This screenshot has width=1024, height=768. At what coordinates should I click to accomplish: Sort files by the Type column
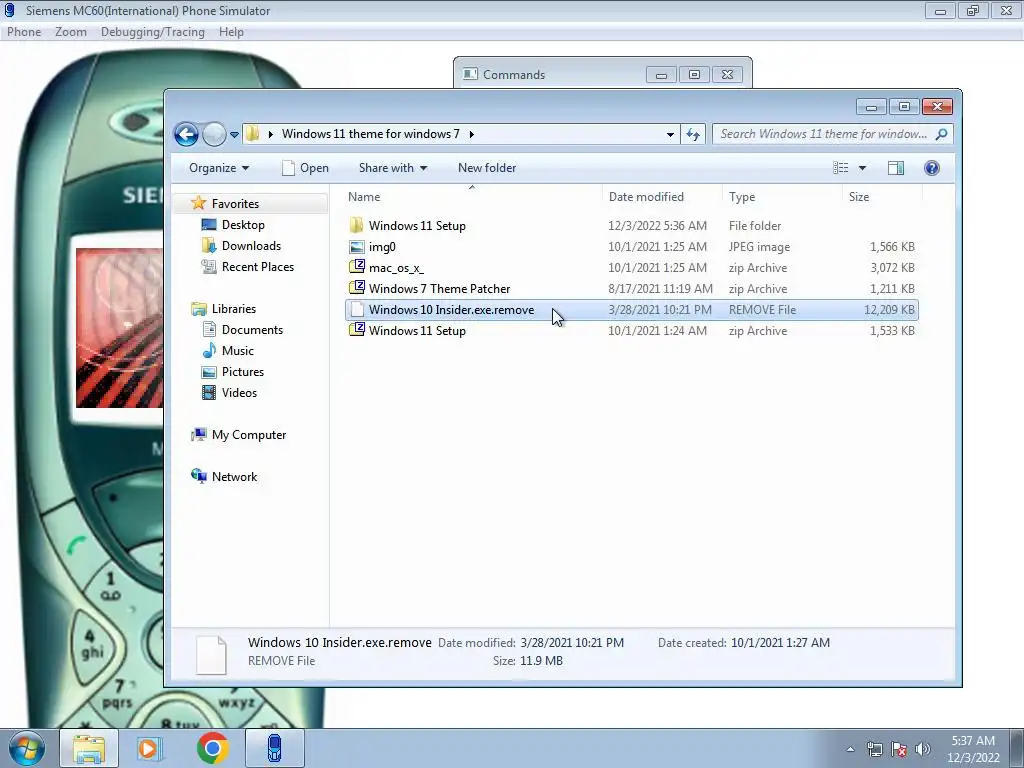click(782, 197)
